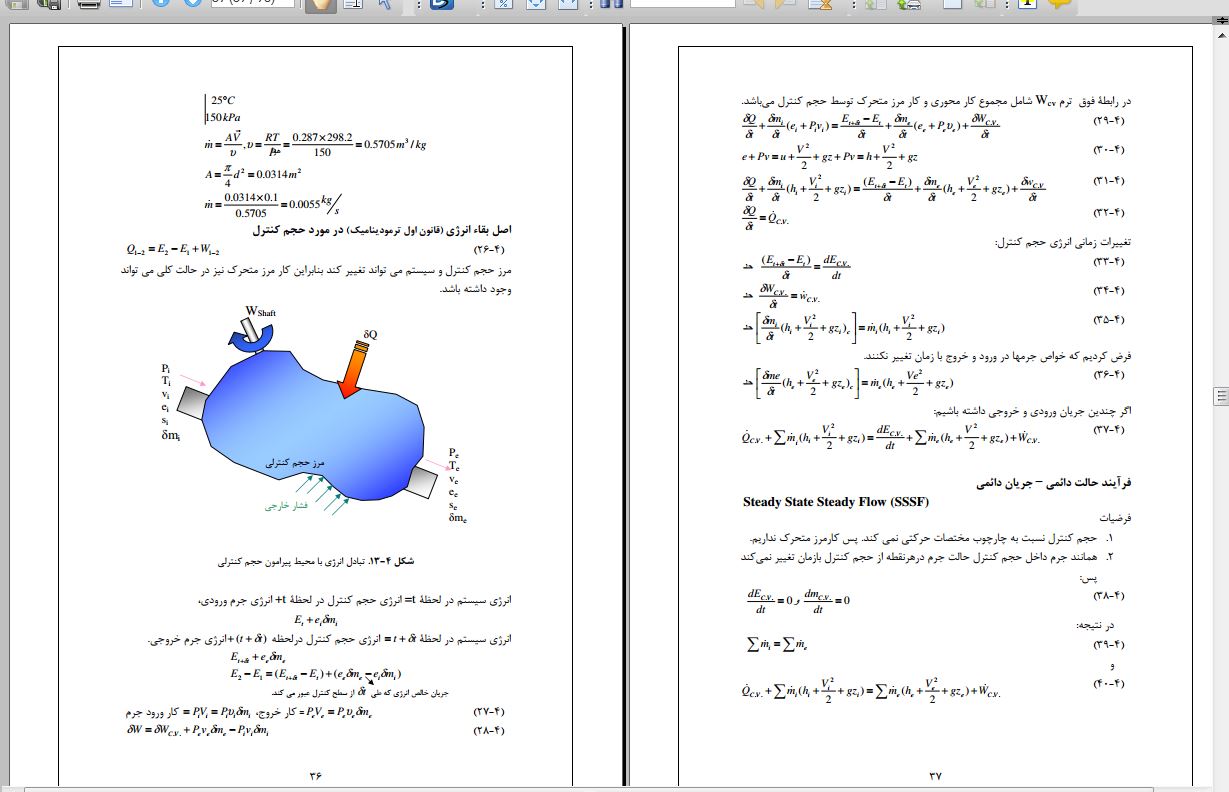
Task: Click the Find Next arrow icon
Action: click(x=786, y=5)
